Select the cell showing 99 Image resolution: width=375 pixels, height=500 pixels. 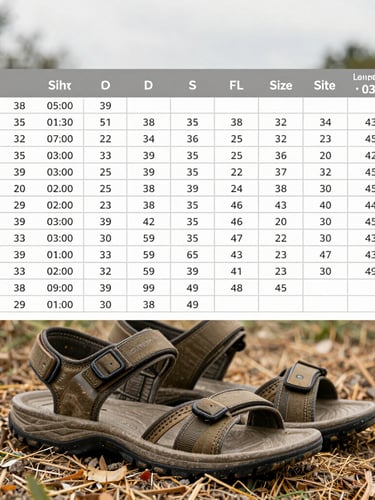149,288
